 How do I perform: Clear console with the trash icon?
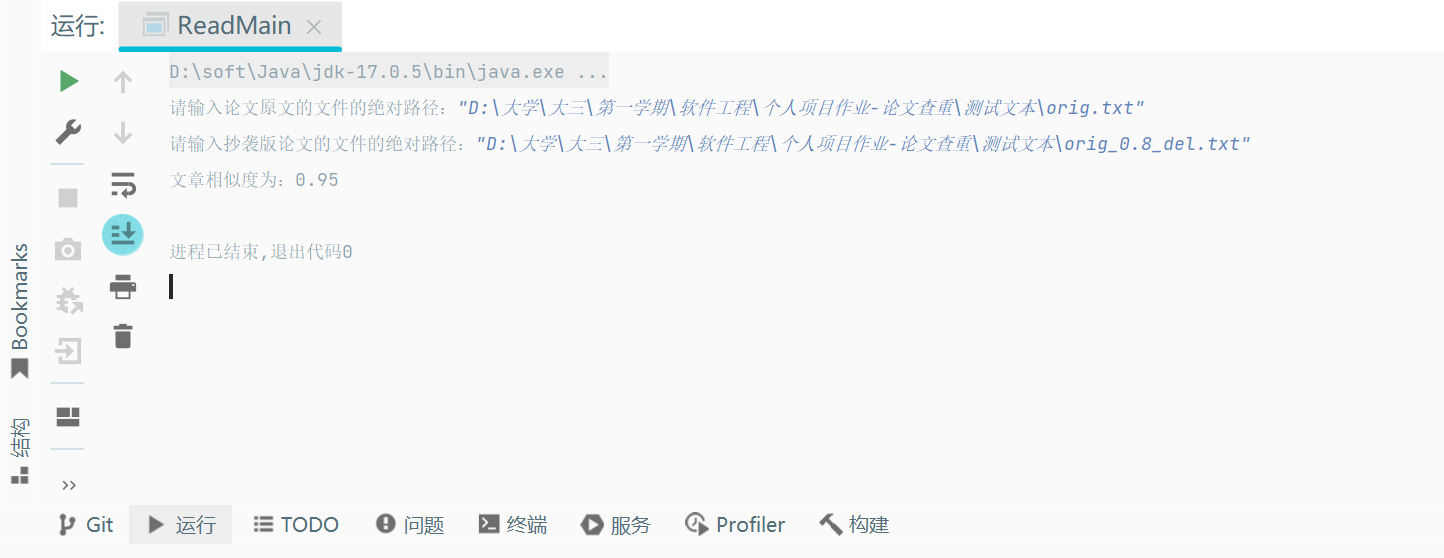(123, 336)
